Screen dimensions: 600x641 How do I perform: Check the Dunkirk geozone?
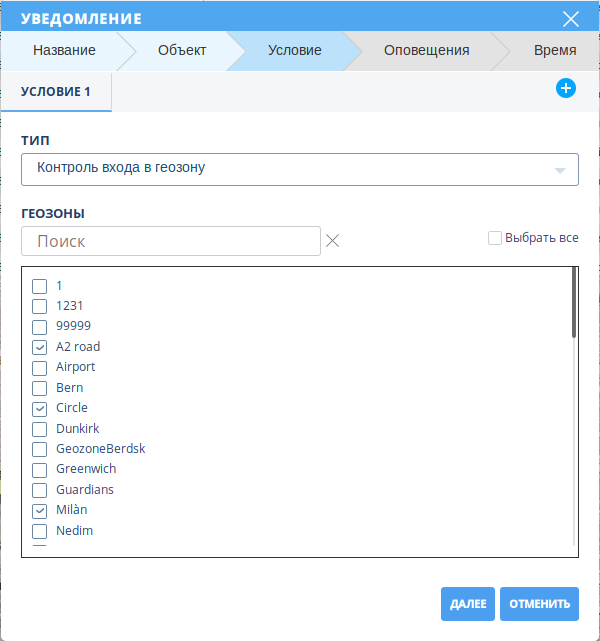(40, 429)
